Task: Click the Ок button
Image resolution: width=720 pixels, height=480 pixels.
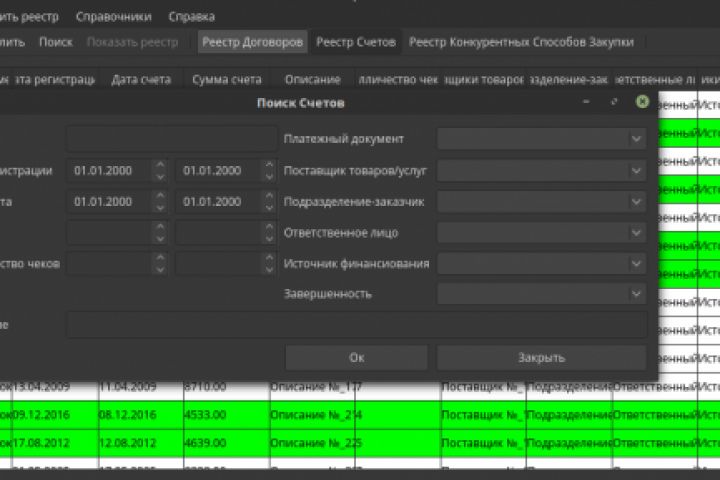Action: [356, 357]
